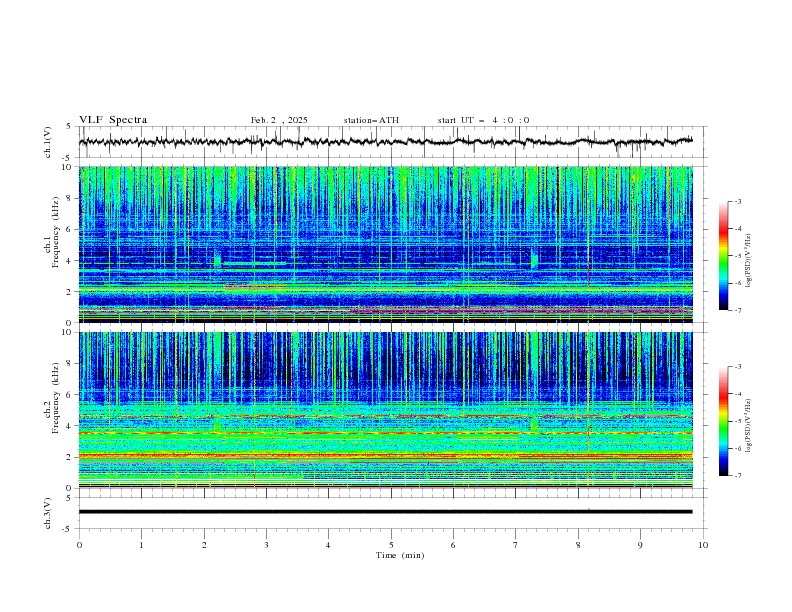This screenshot has width=792, height=612.
Task: Click the time axis tick label "9"
Action: [640, 545]
